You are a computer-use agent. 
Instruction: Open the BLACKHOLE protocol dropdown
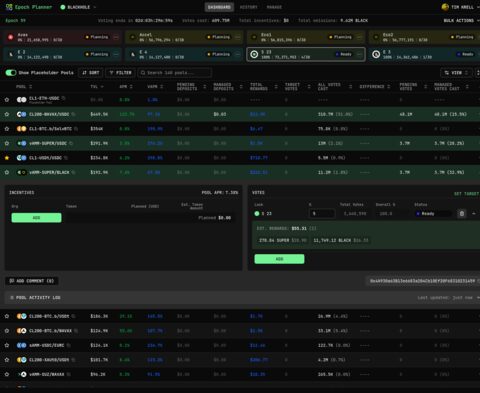click(x=78, y=7)
